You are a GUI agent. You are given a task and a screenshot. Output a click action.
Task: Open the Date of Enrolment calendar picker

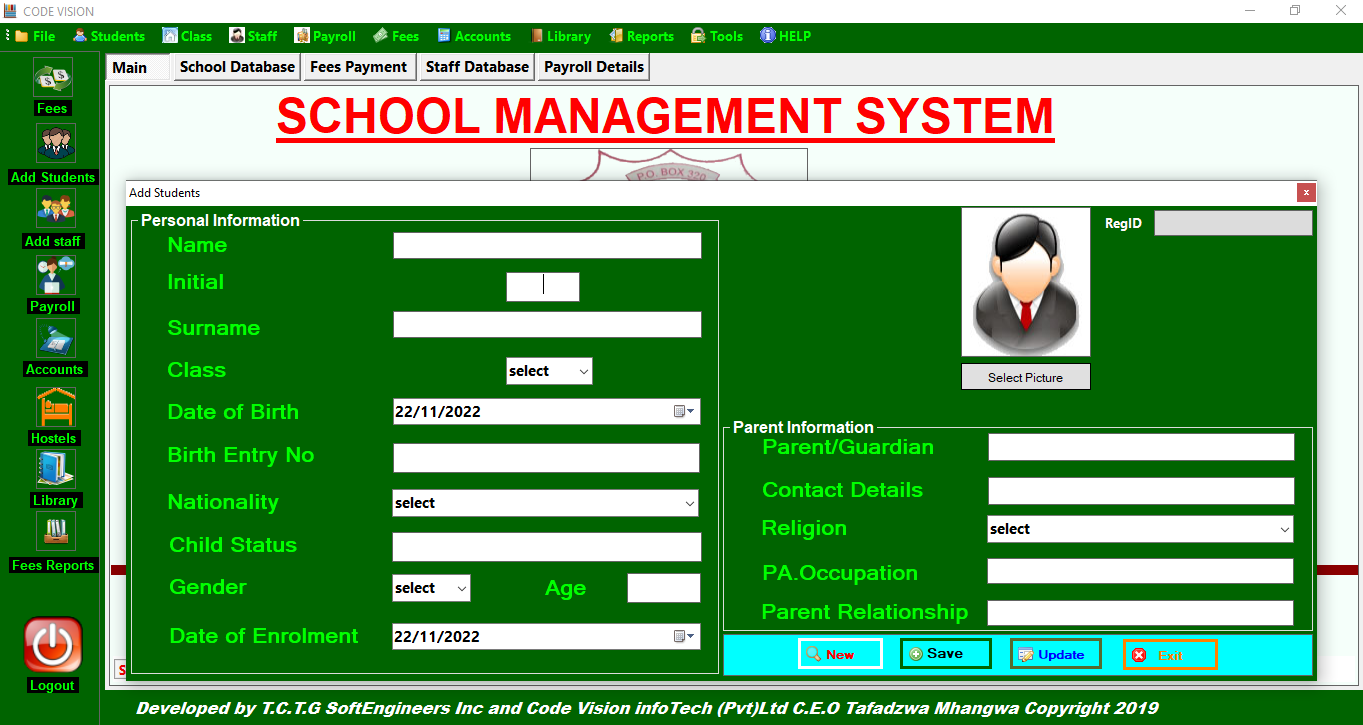tap(684, 636)
